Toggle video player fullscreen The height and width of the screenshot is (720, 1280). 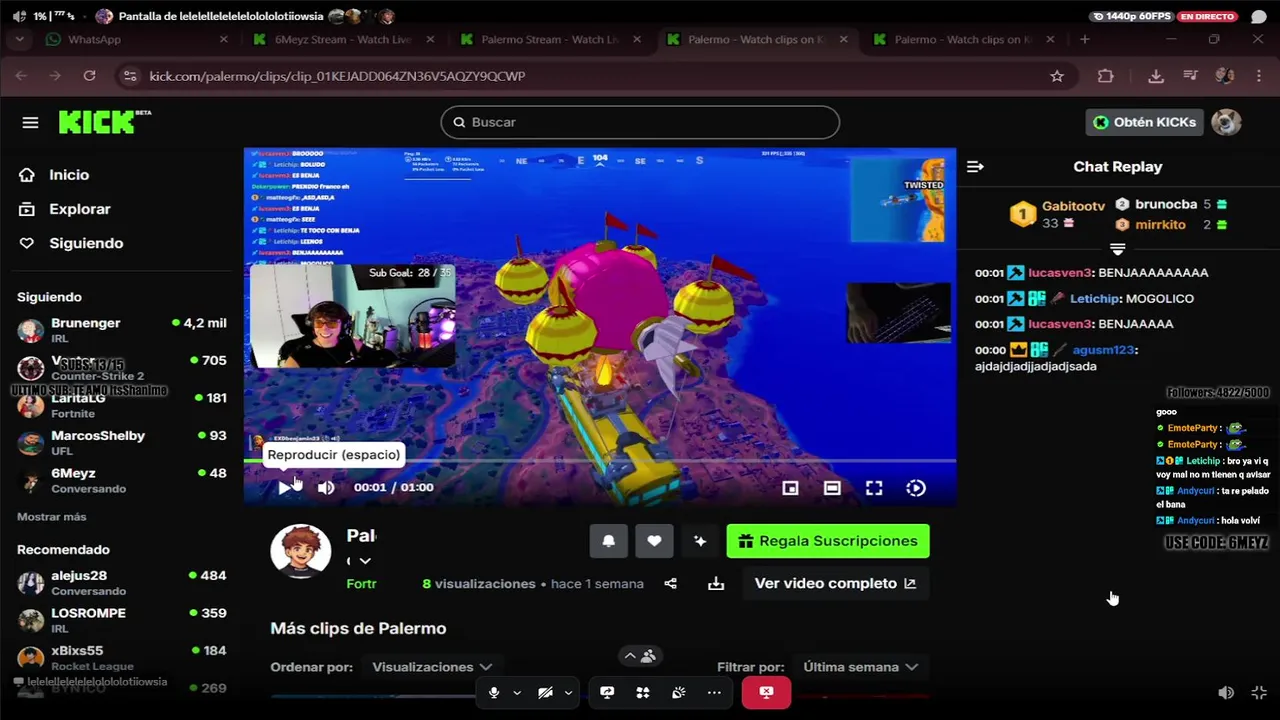(x=874, y=488)
